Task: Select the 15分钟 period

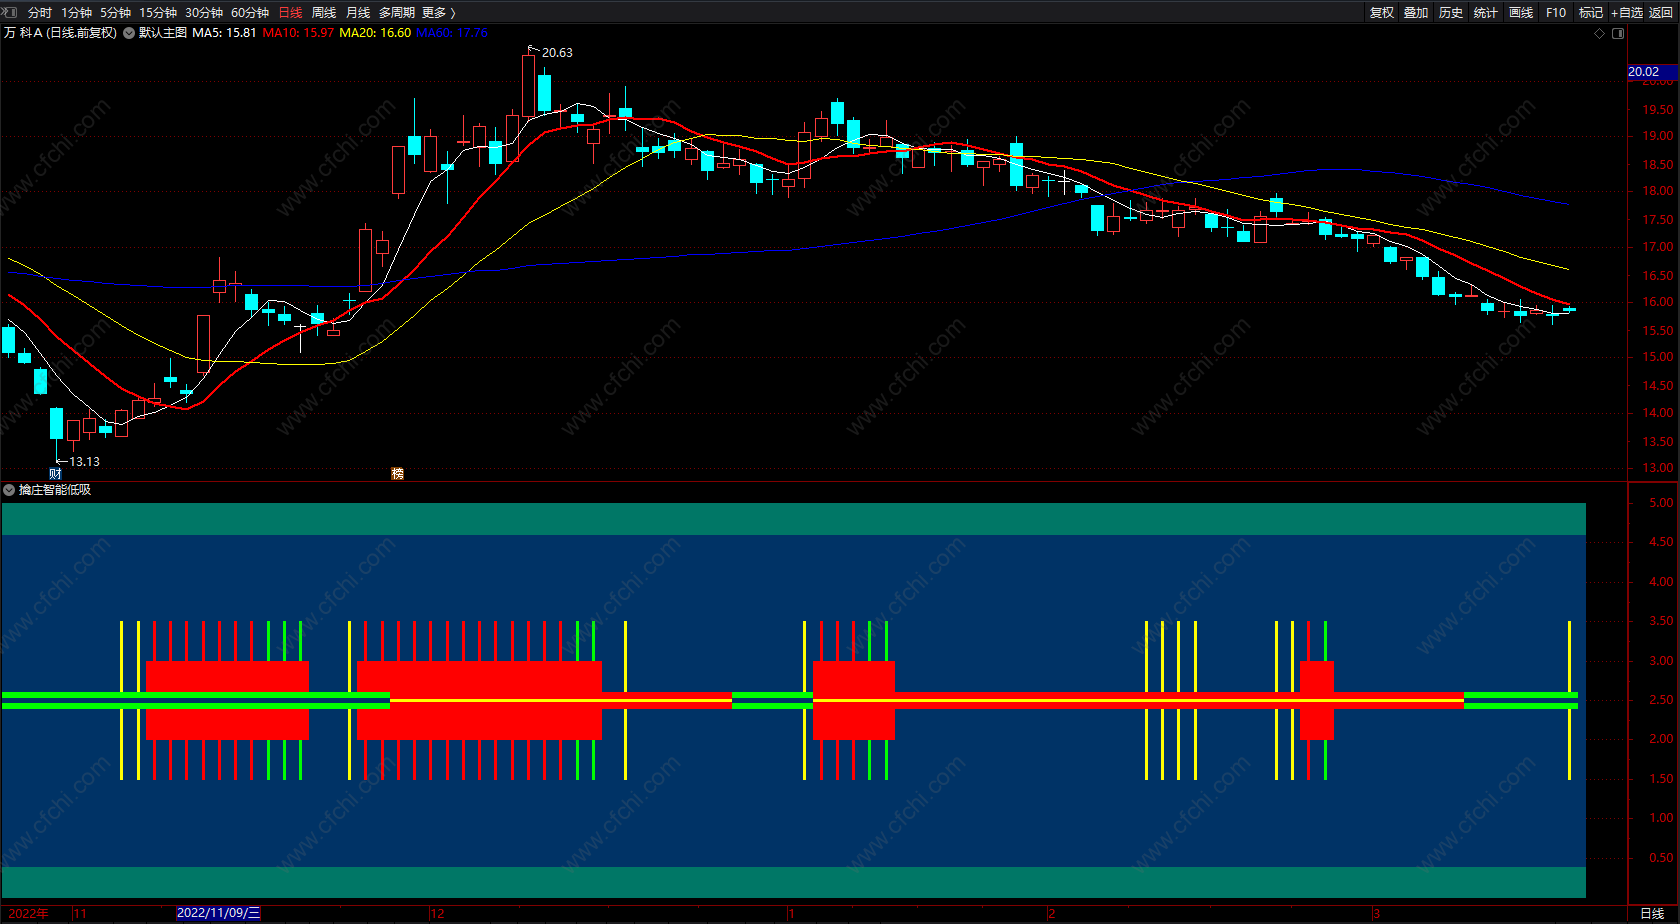Action: (158, 12)
